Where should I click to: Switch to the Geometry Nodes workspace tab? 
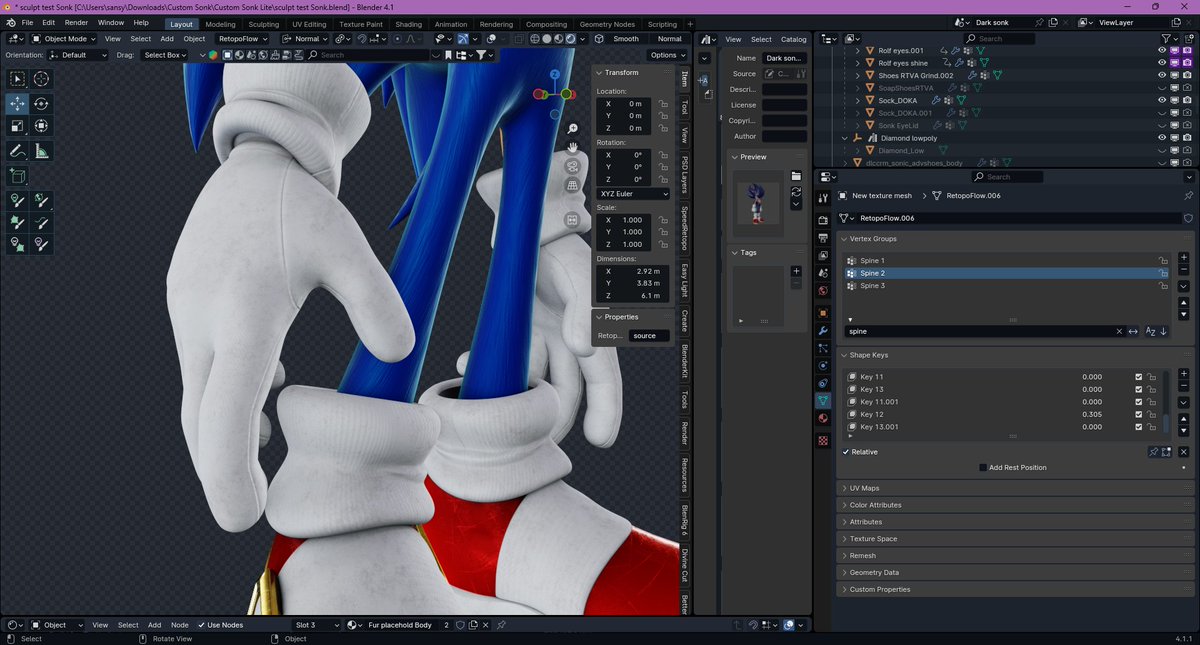(x=608, y=24)
